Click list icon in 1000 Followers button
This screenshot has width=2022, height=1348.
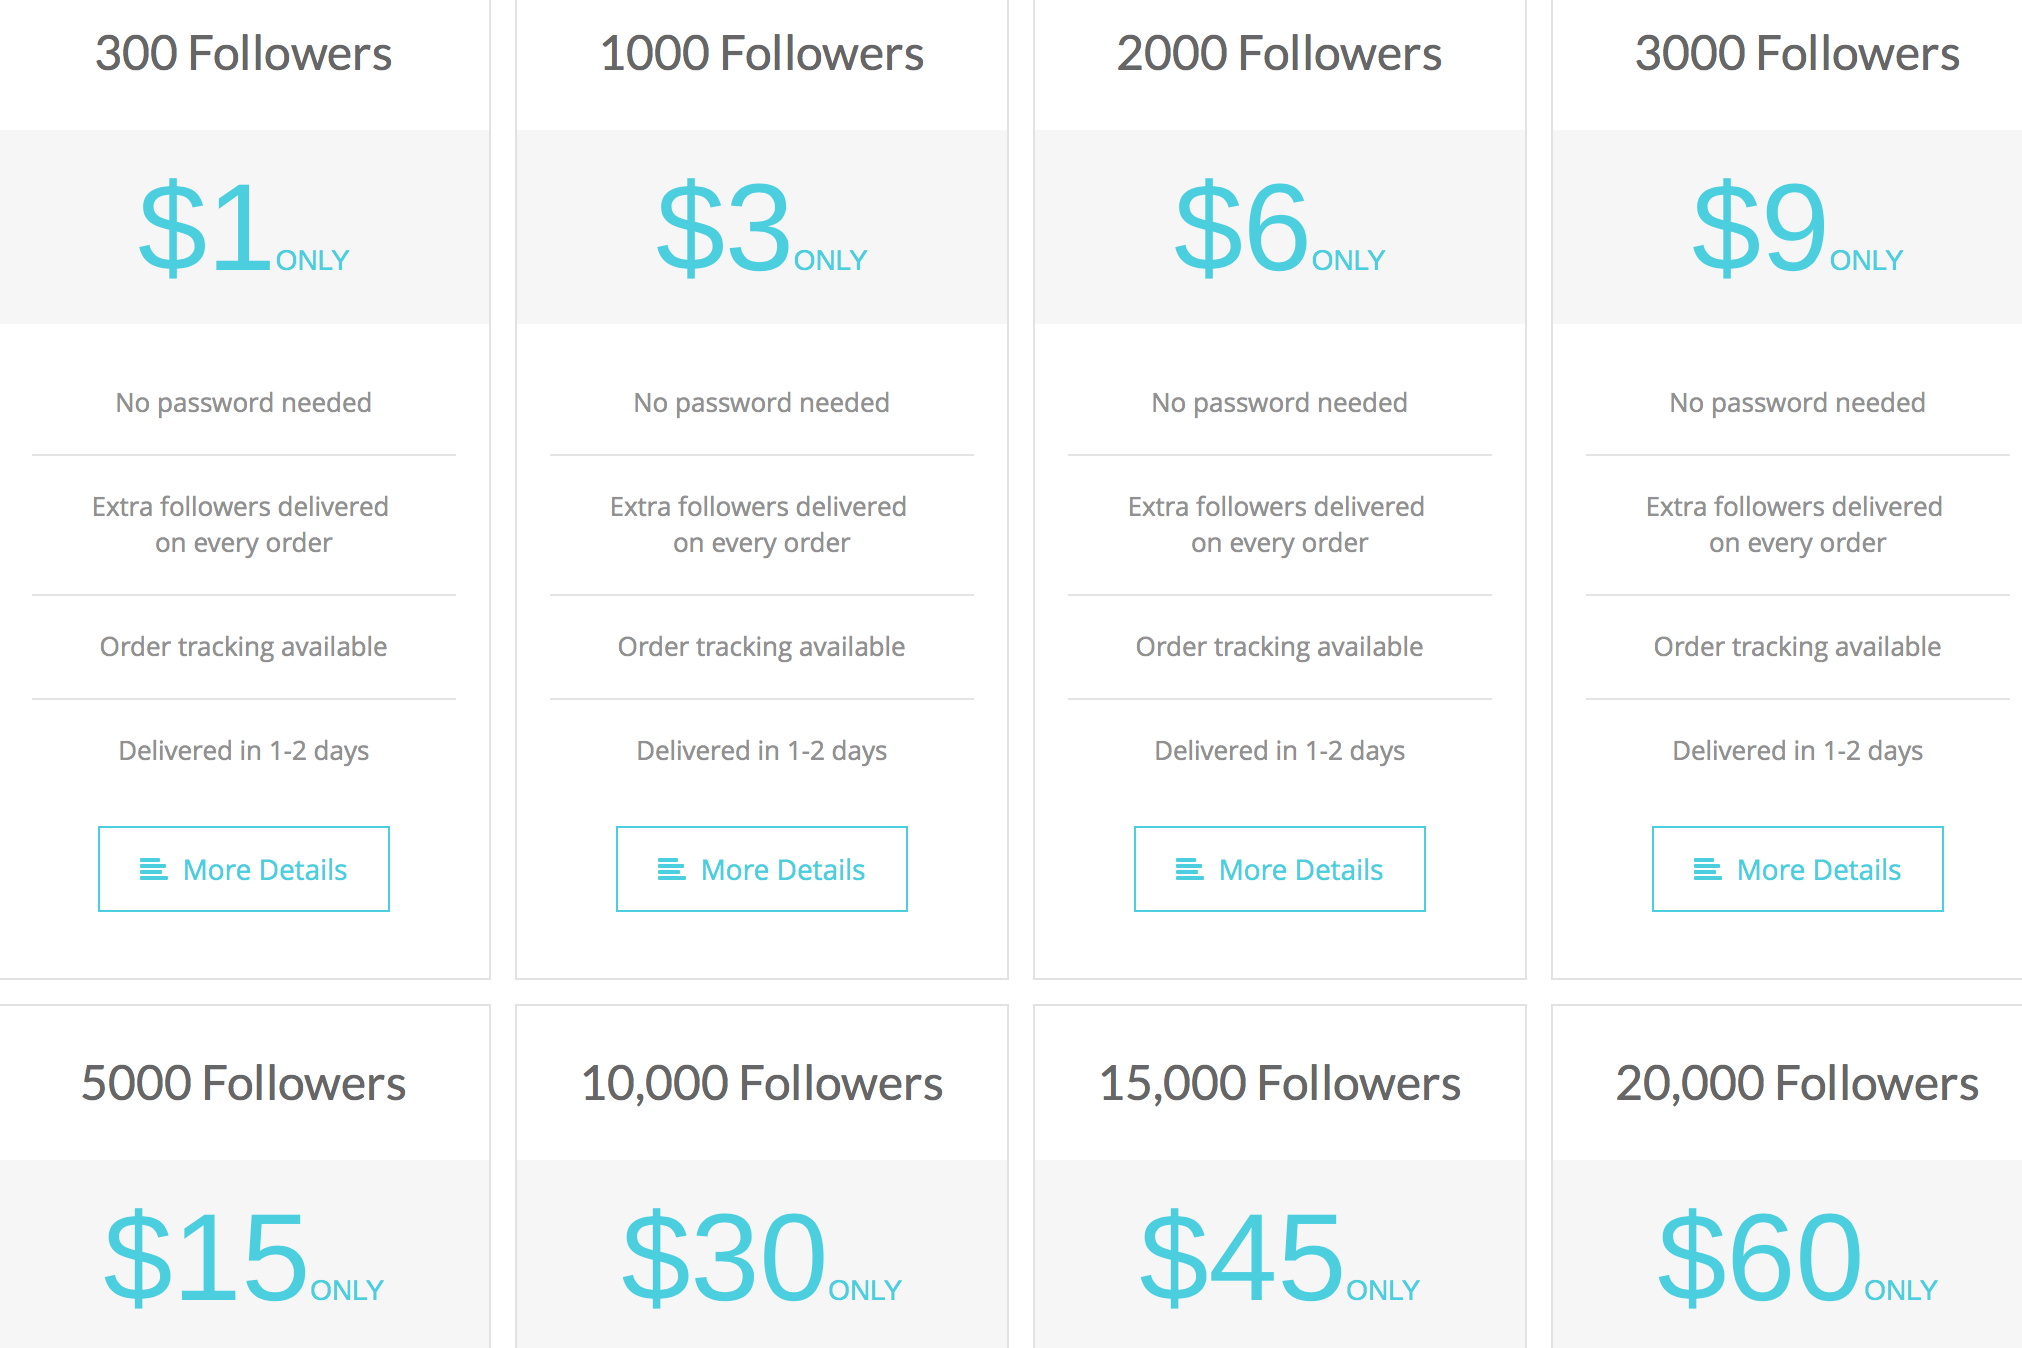671,869
